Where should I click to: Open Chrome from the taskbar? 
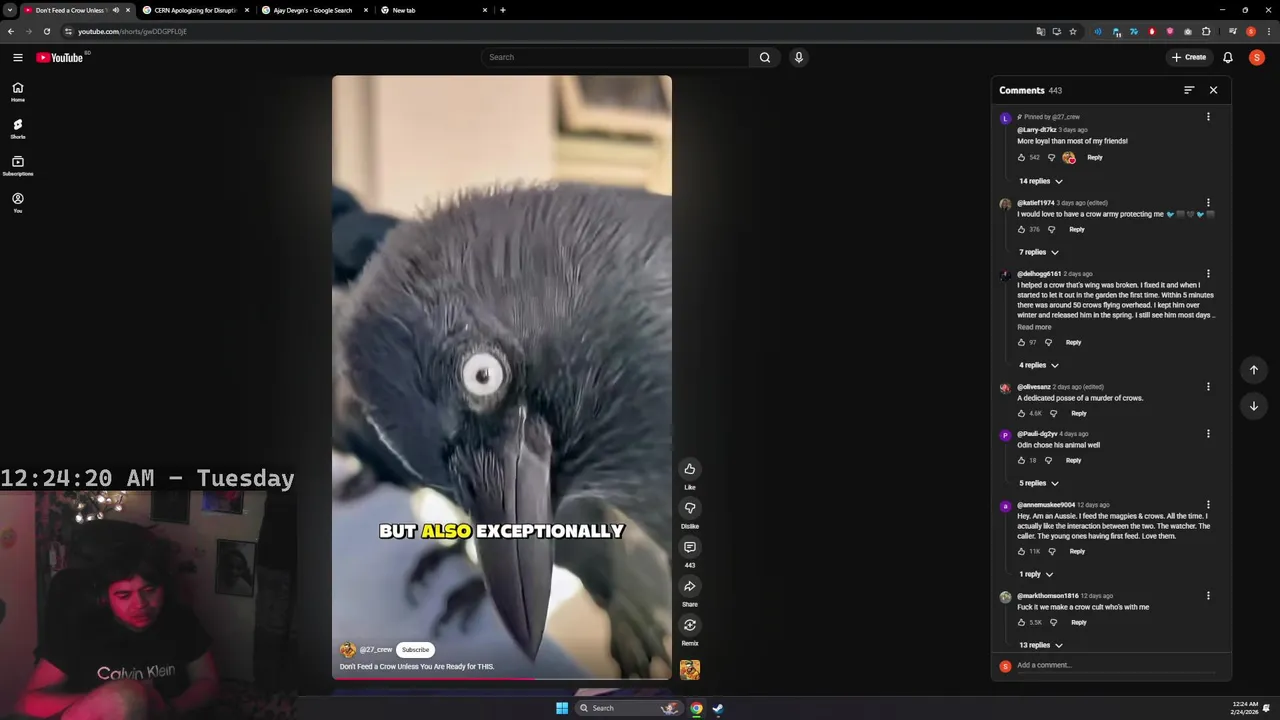696,708
